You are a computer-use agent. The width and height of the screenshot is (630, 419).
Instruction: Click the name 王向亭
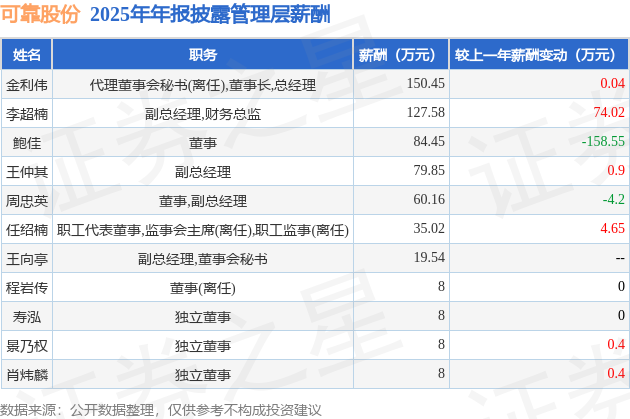coord(27,259)
